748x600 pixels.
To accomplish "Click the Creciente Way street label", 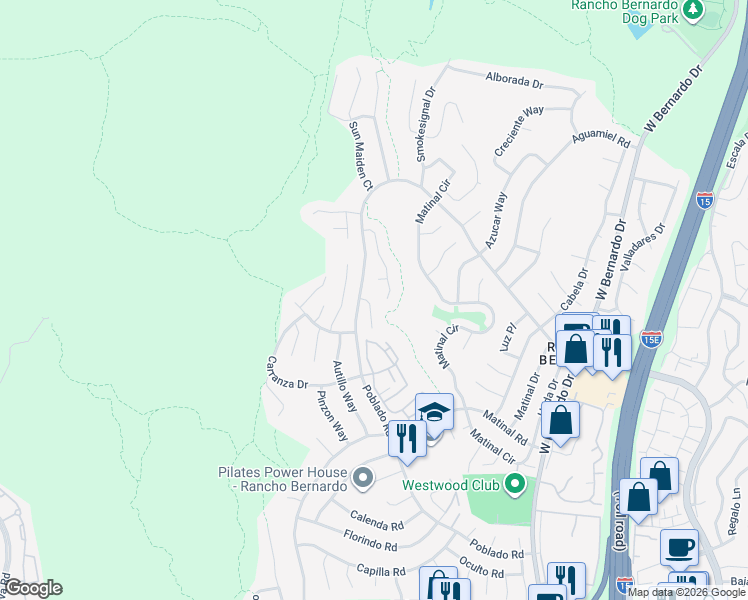I will point(518,130).
